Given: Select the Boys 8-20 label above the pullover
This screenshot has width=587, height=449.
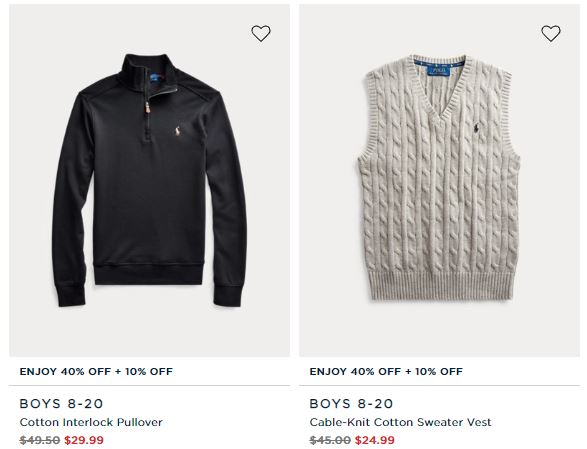Looking at the screenshot, I should (x=61, y=404).
